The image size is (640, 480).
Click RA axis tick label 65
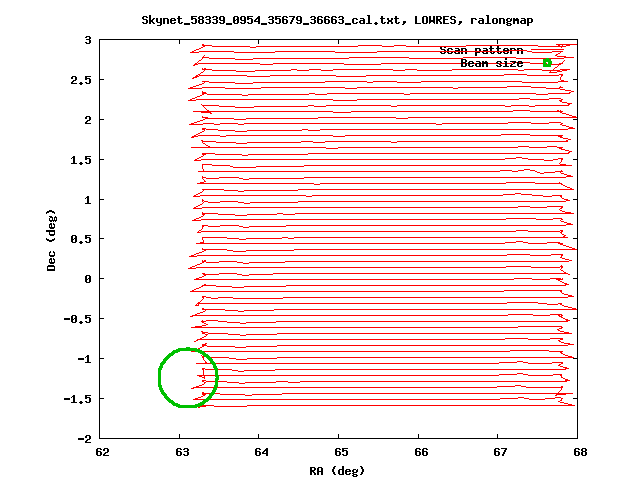[x=341, y=452]
